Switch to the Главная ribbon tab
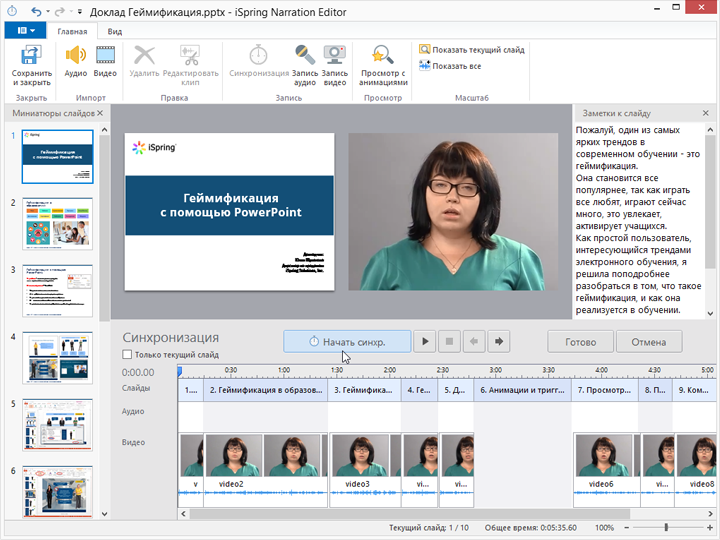720x540 pixels. [x=72, y=31]
